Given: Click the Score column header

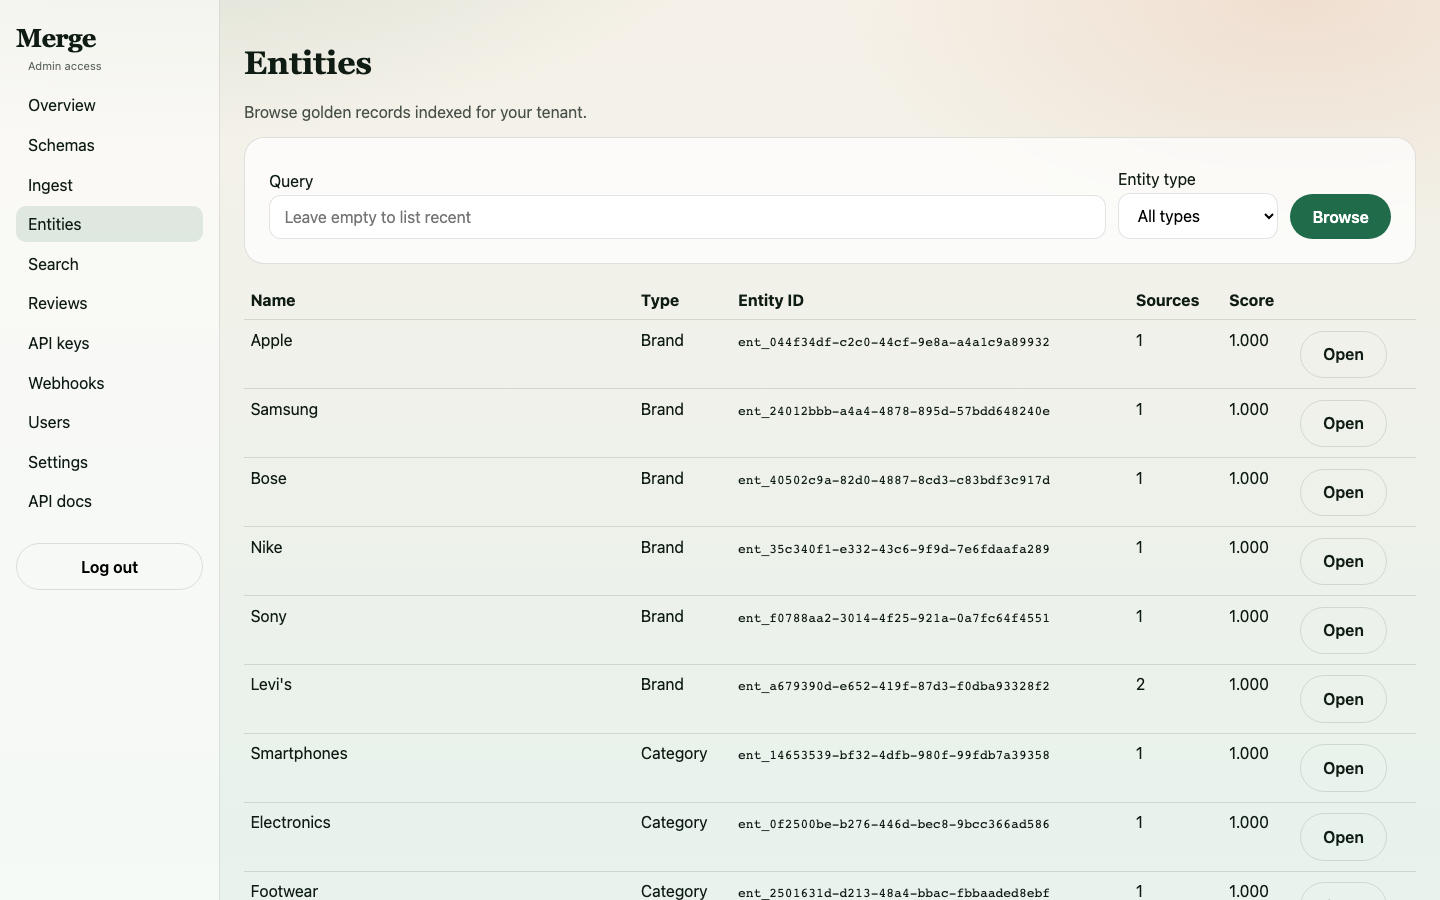Looking at the screenshot, I should tap(1251, 300).
